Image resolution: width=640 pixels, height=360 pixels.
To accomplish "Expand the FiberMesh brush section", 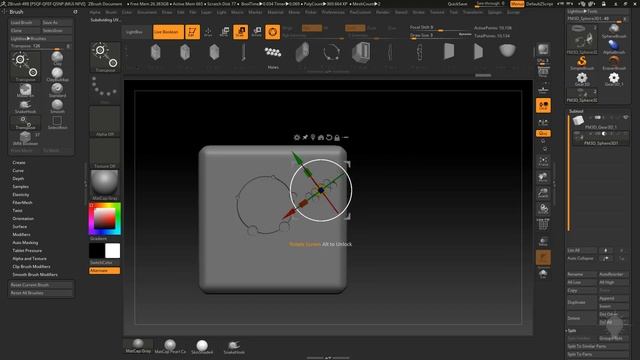I will click(x=22, y=202).
